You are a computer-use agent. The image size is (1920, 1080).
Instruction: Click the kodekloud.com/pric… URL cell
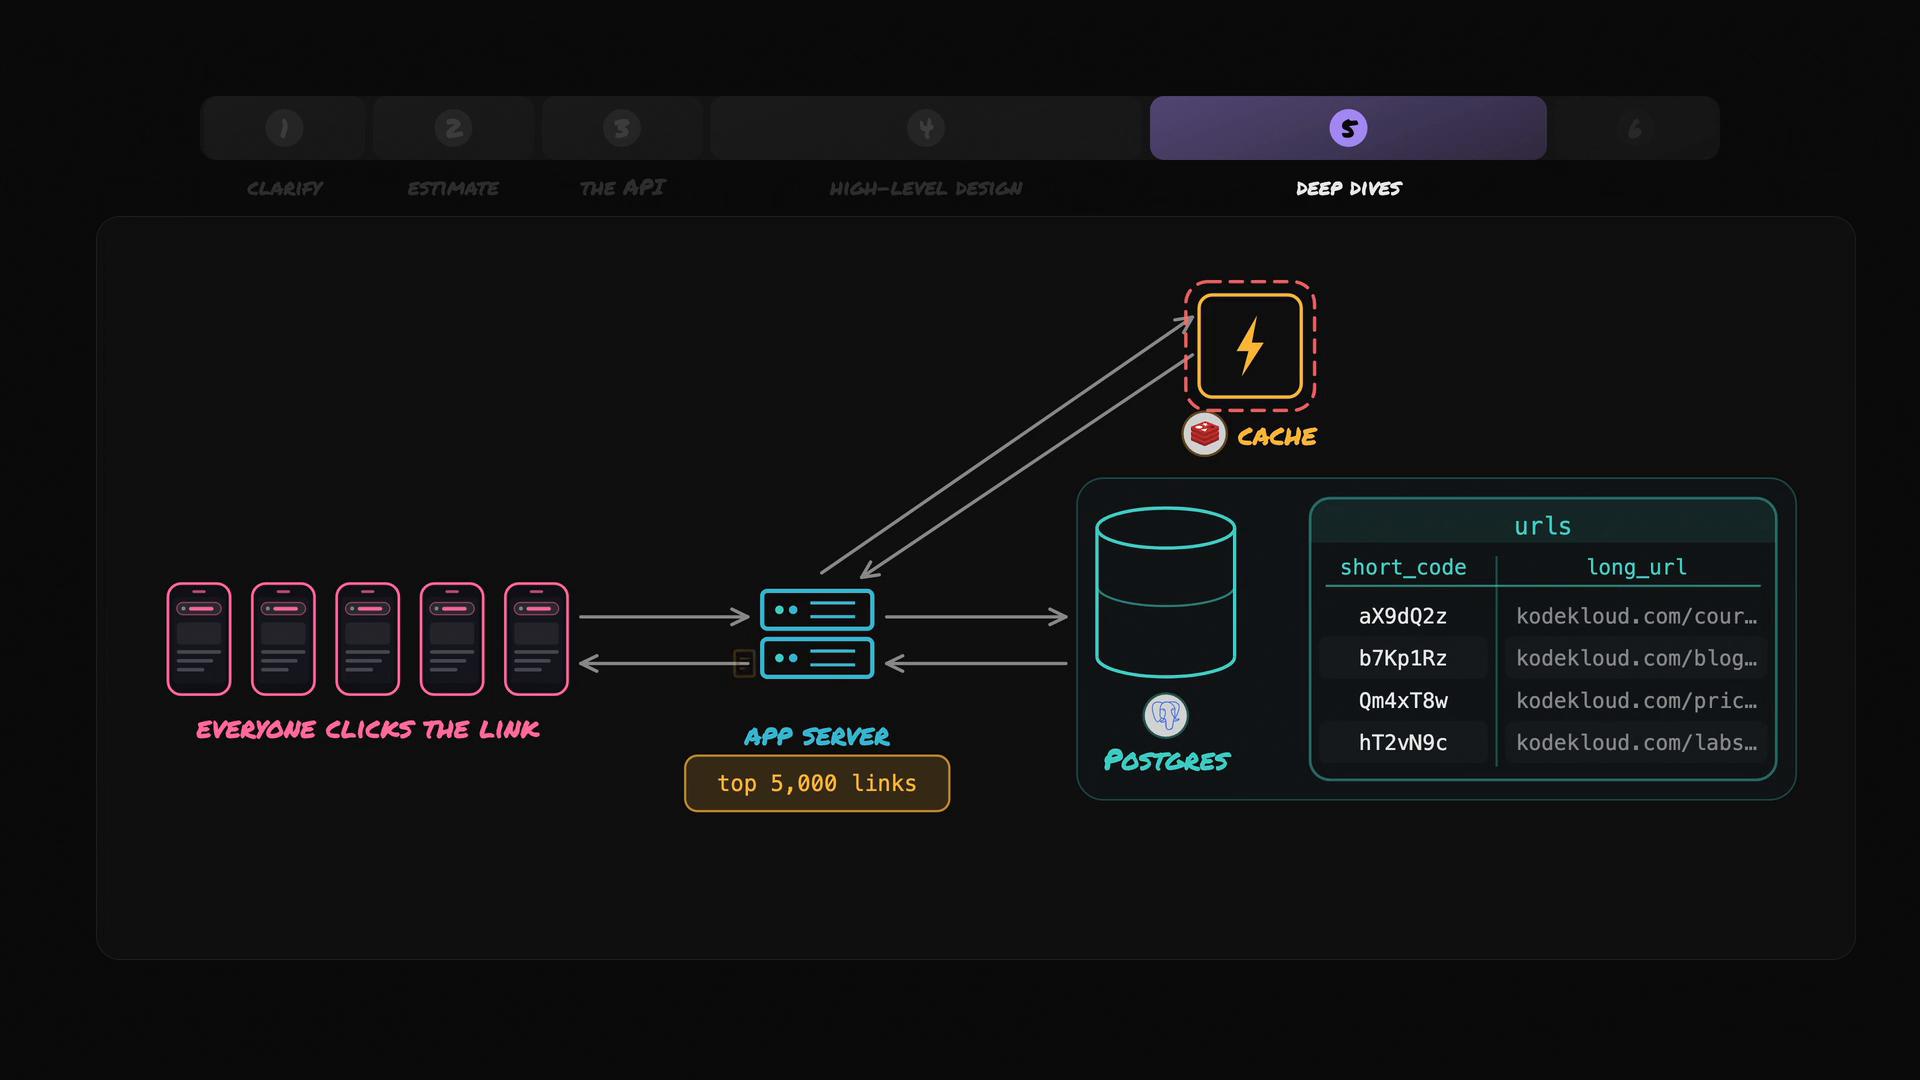1636,700
